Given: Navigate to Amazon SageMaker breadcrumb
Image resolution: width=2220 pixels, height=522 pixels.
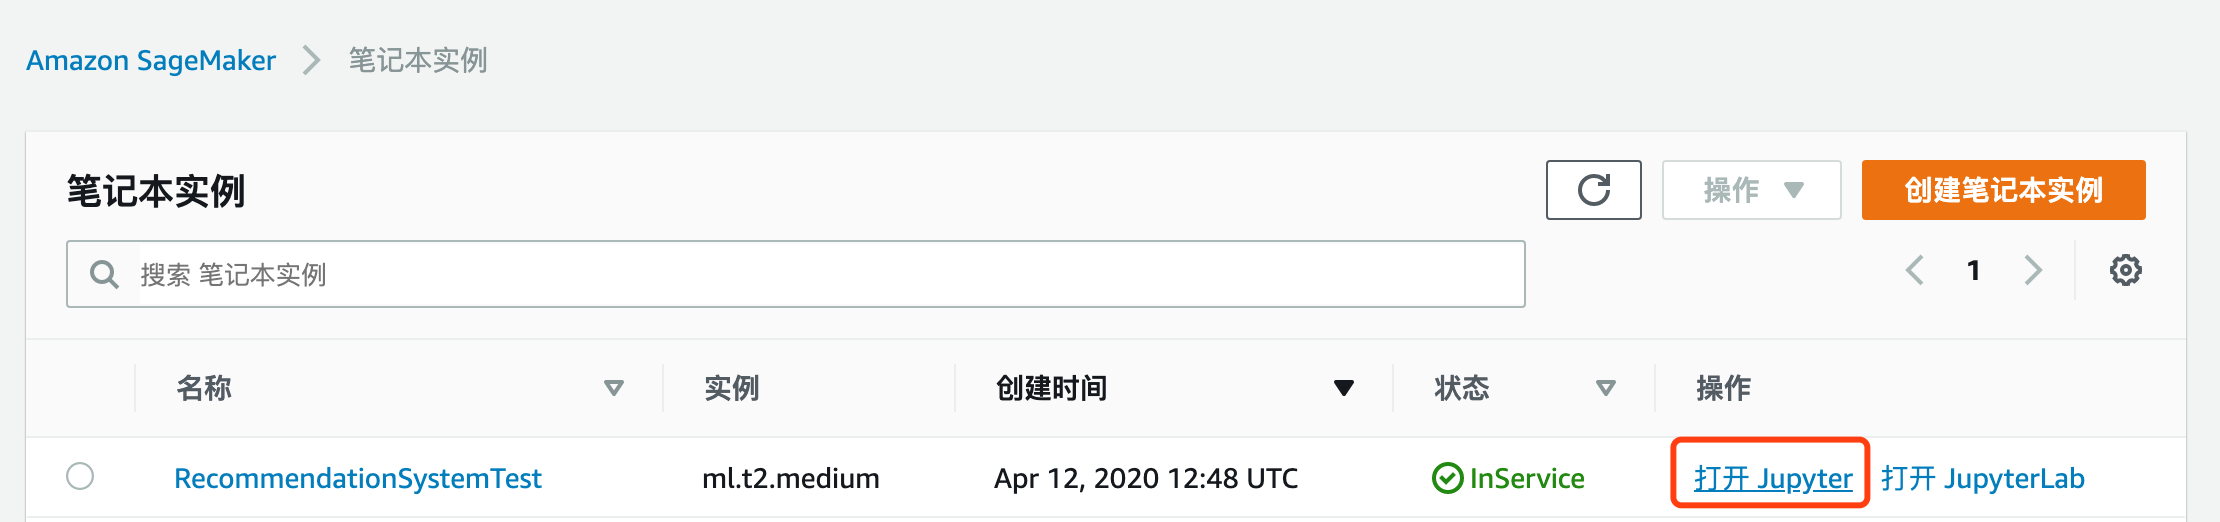Looking at the screenshot, I should (151, 60).
